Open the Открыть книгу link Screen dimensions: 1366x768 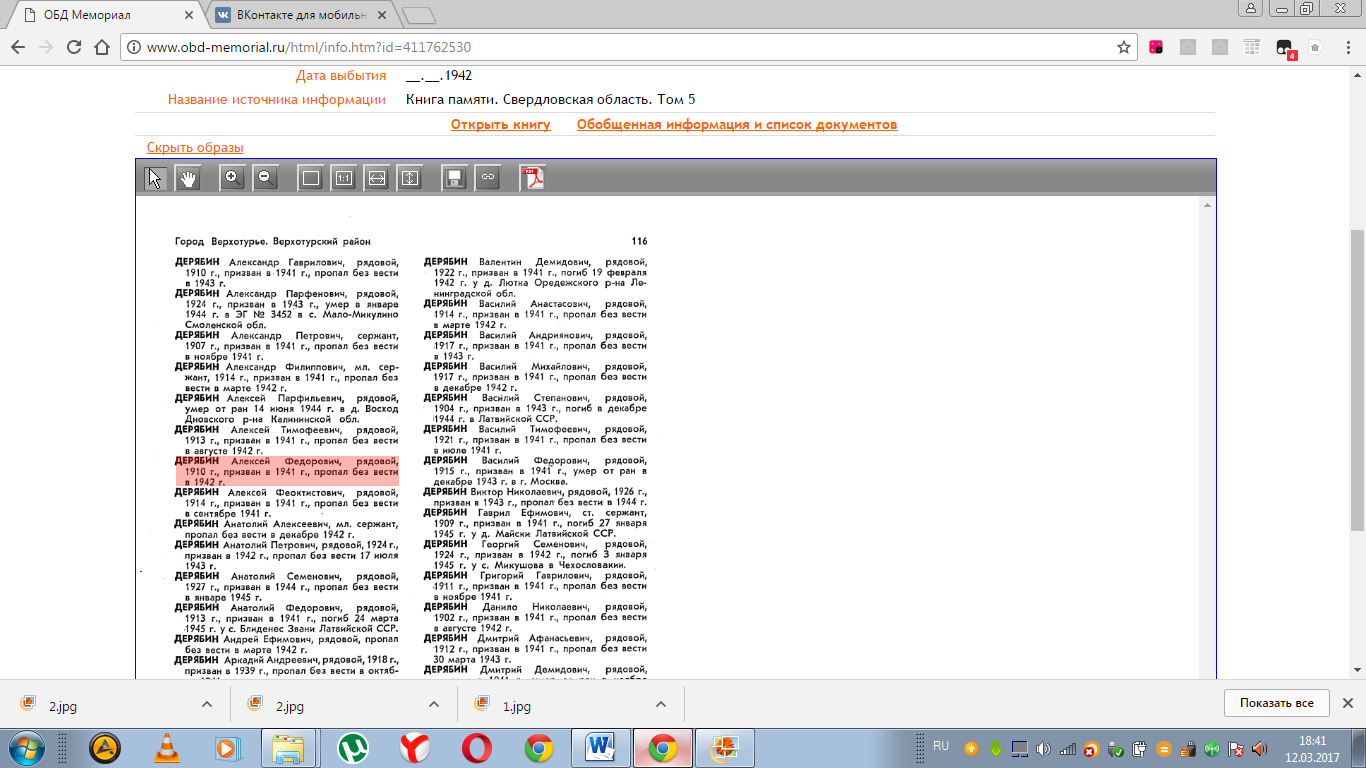[x=501, y=125]
